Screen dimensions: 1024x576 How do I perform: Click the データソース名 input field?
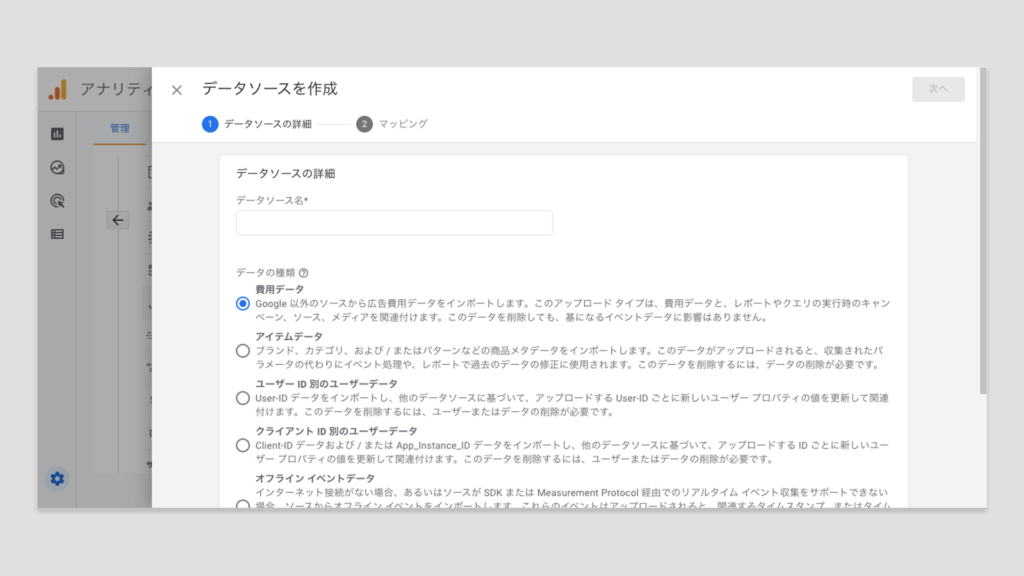coord(394,223)
